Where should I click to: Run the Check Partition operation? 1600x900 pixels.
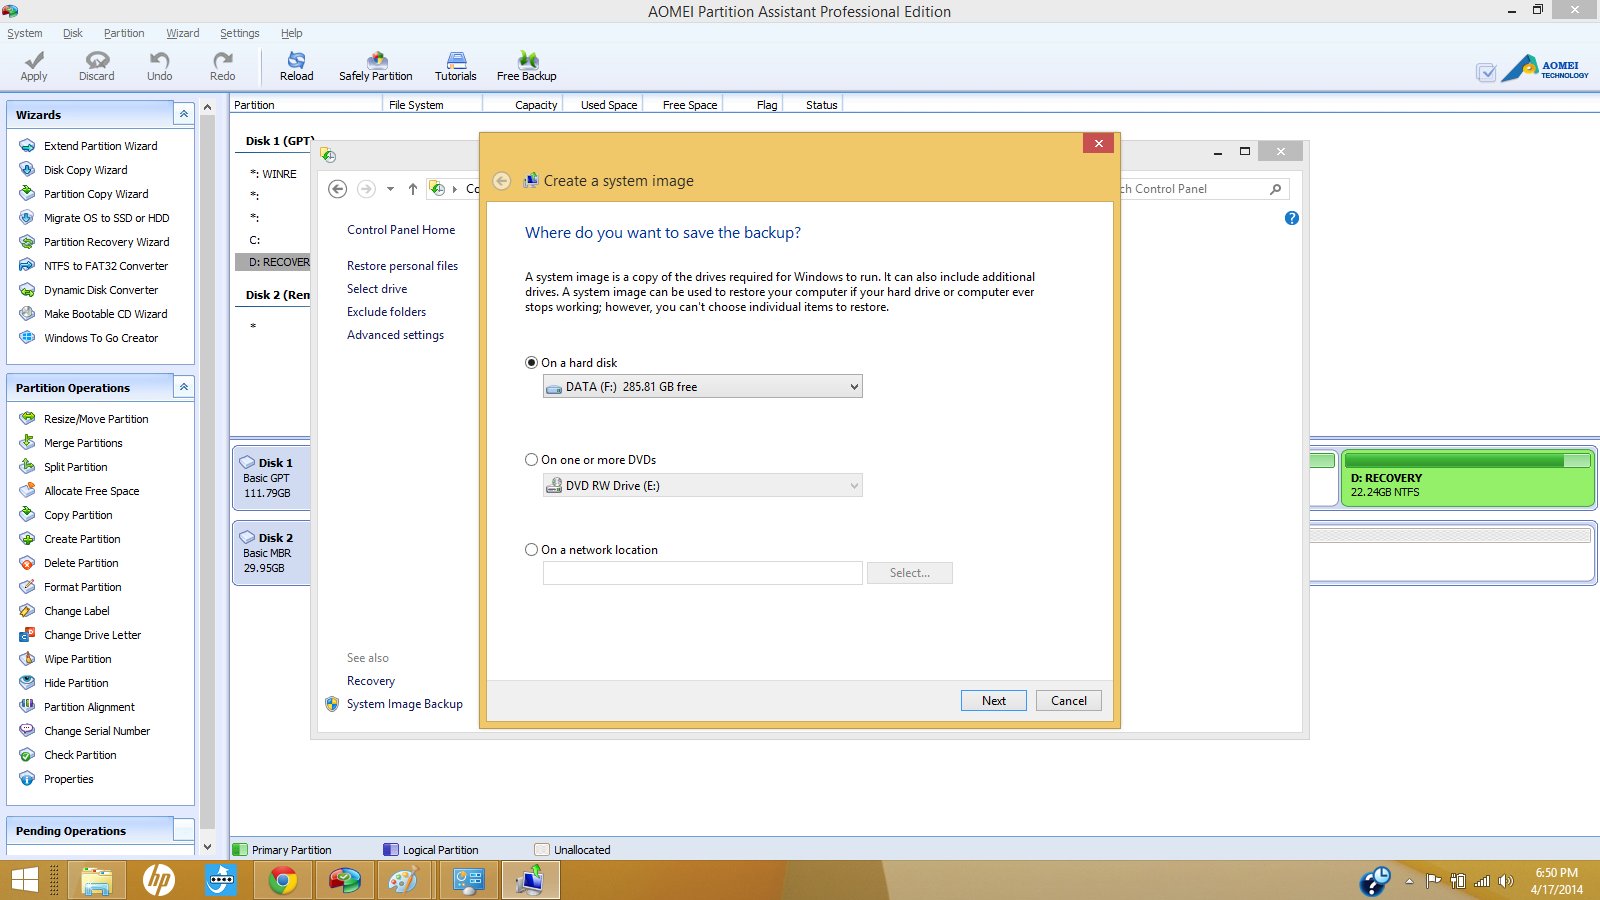click(80, 755)
